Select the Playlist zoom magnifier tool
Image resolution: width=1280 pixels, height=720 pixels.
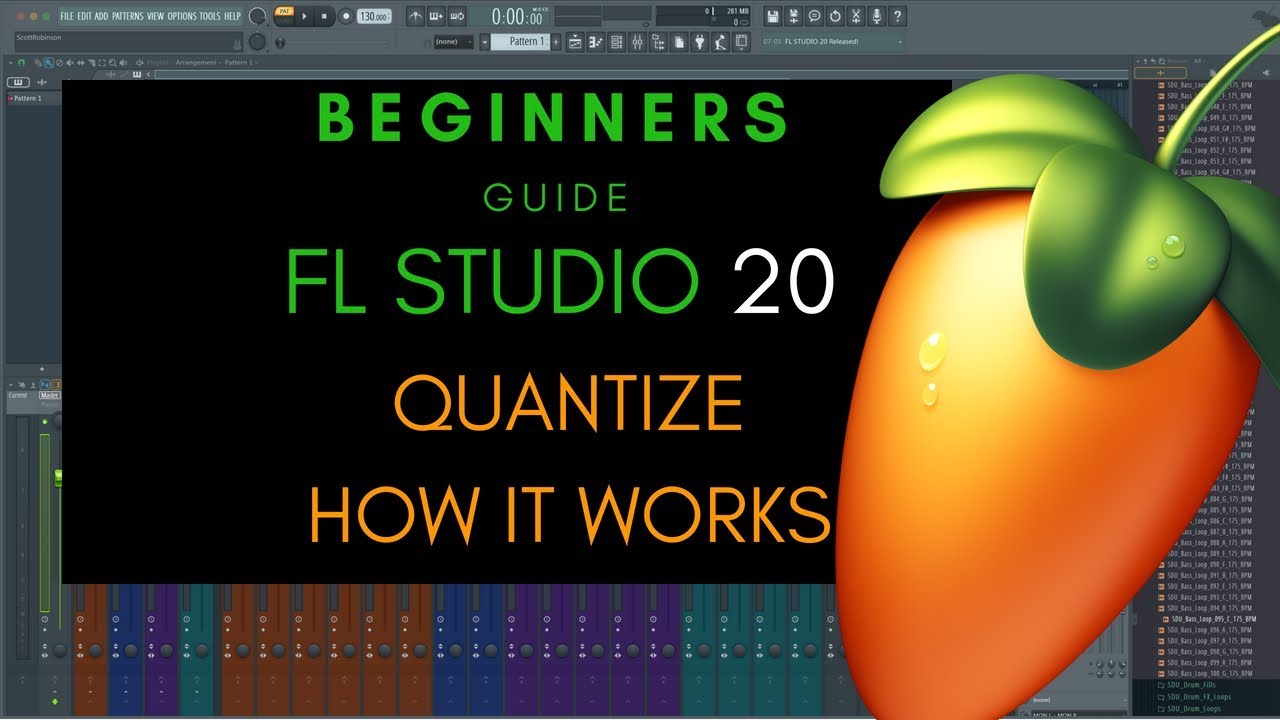click(112, 62)
